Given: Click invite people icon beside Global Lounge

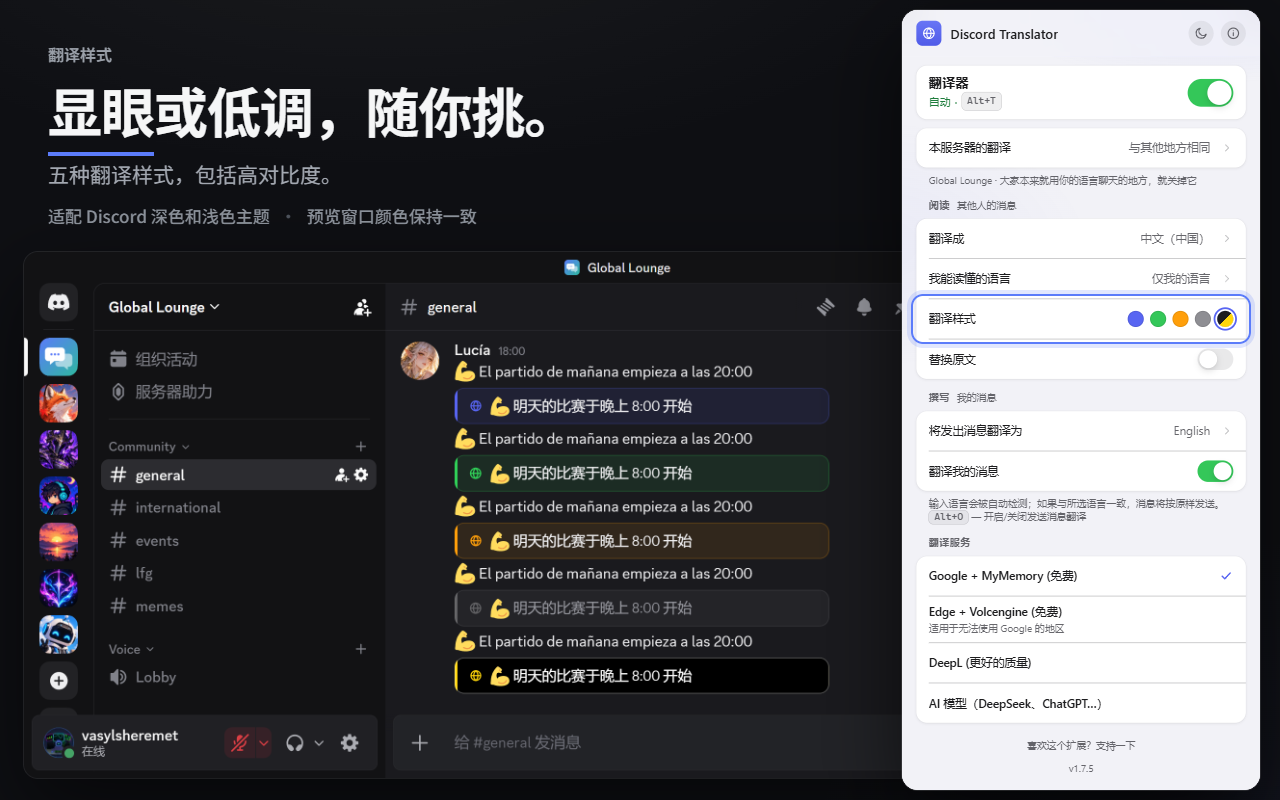Looking at the screenshot, I should tap(363, 307).
